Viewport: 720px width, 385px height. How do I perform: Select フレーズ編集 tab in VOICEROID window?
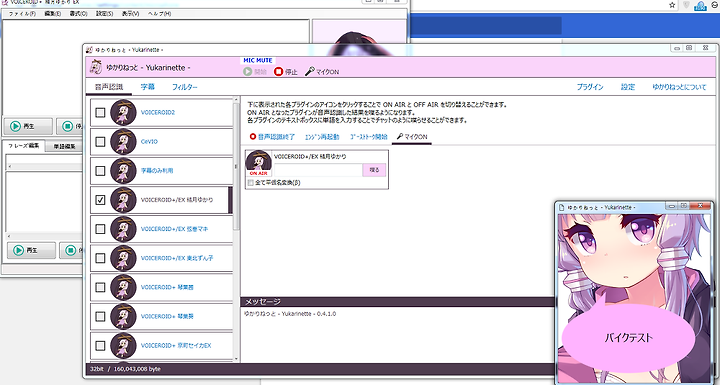(24, 146)
